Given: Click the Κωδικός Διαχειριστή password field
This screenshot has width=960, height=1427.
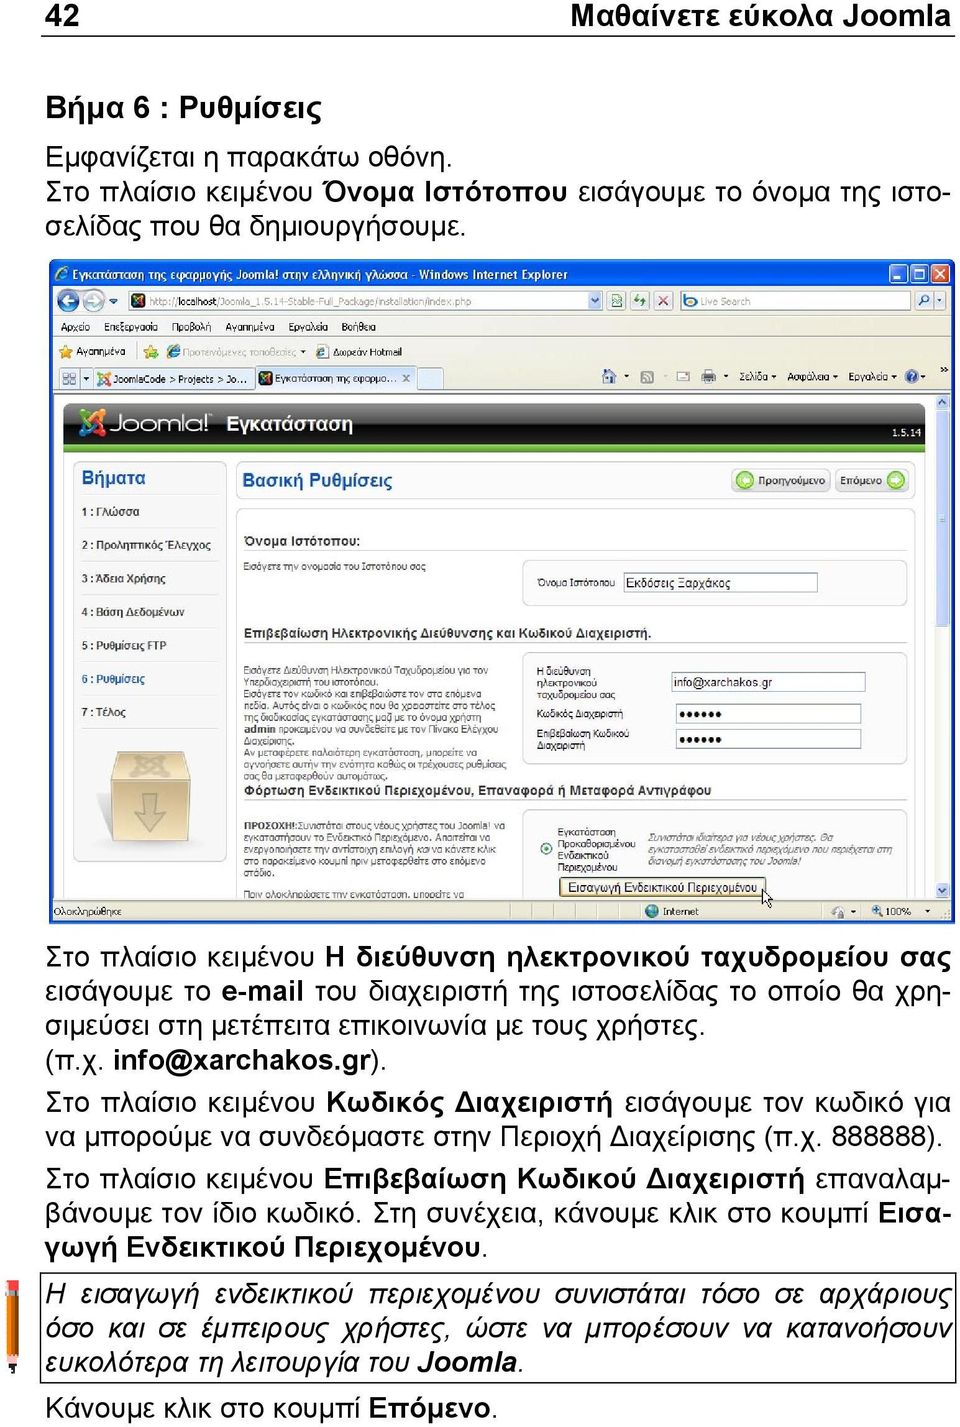Looking at the screenshot, I should click(x=768, y=714).
